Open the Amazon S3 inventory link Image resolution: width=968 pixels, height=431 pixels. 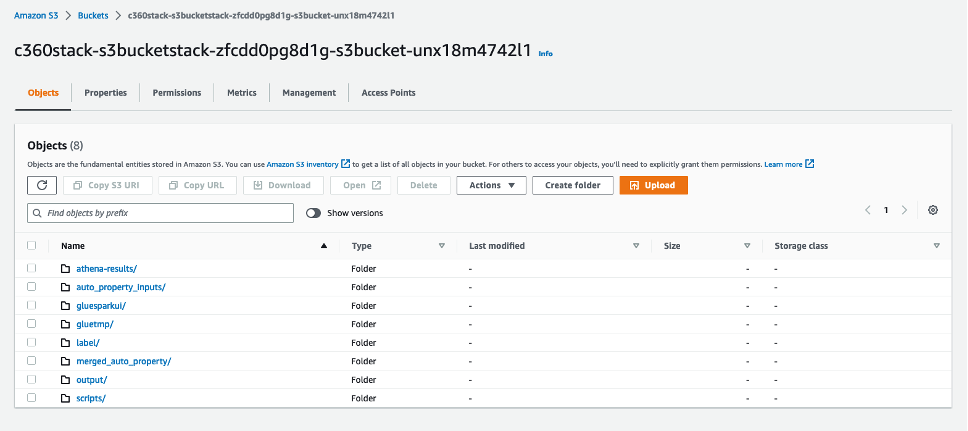pyautogui.click(x=302, y=164)
